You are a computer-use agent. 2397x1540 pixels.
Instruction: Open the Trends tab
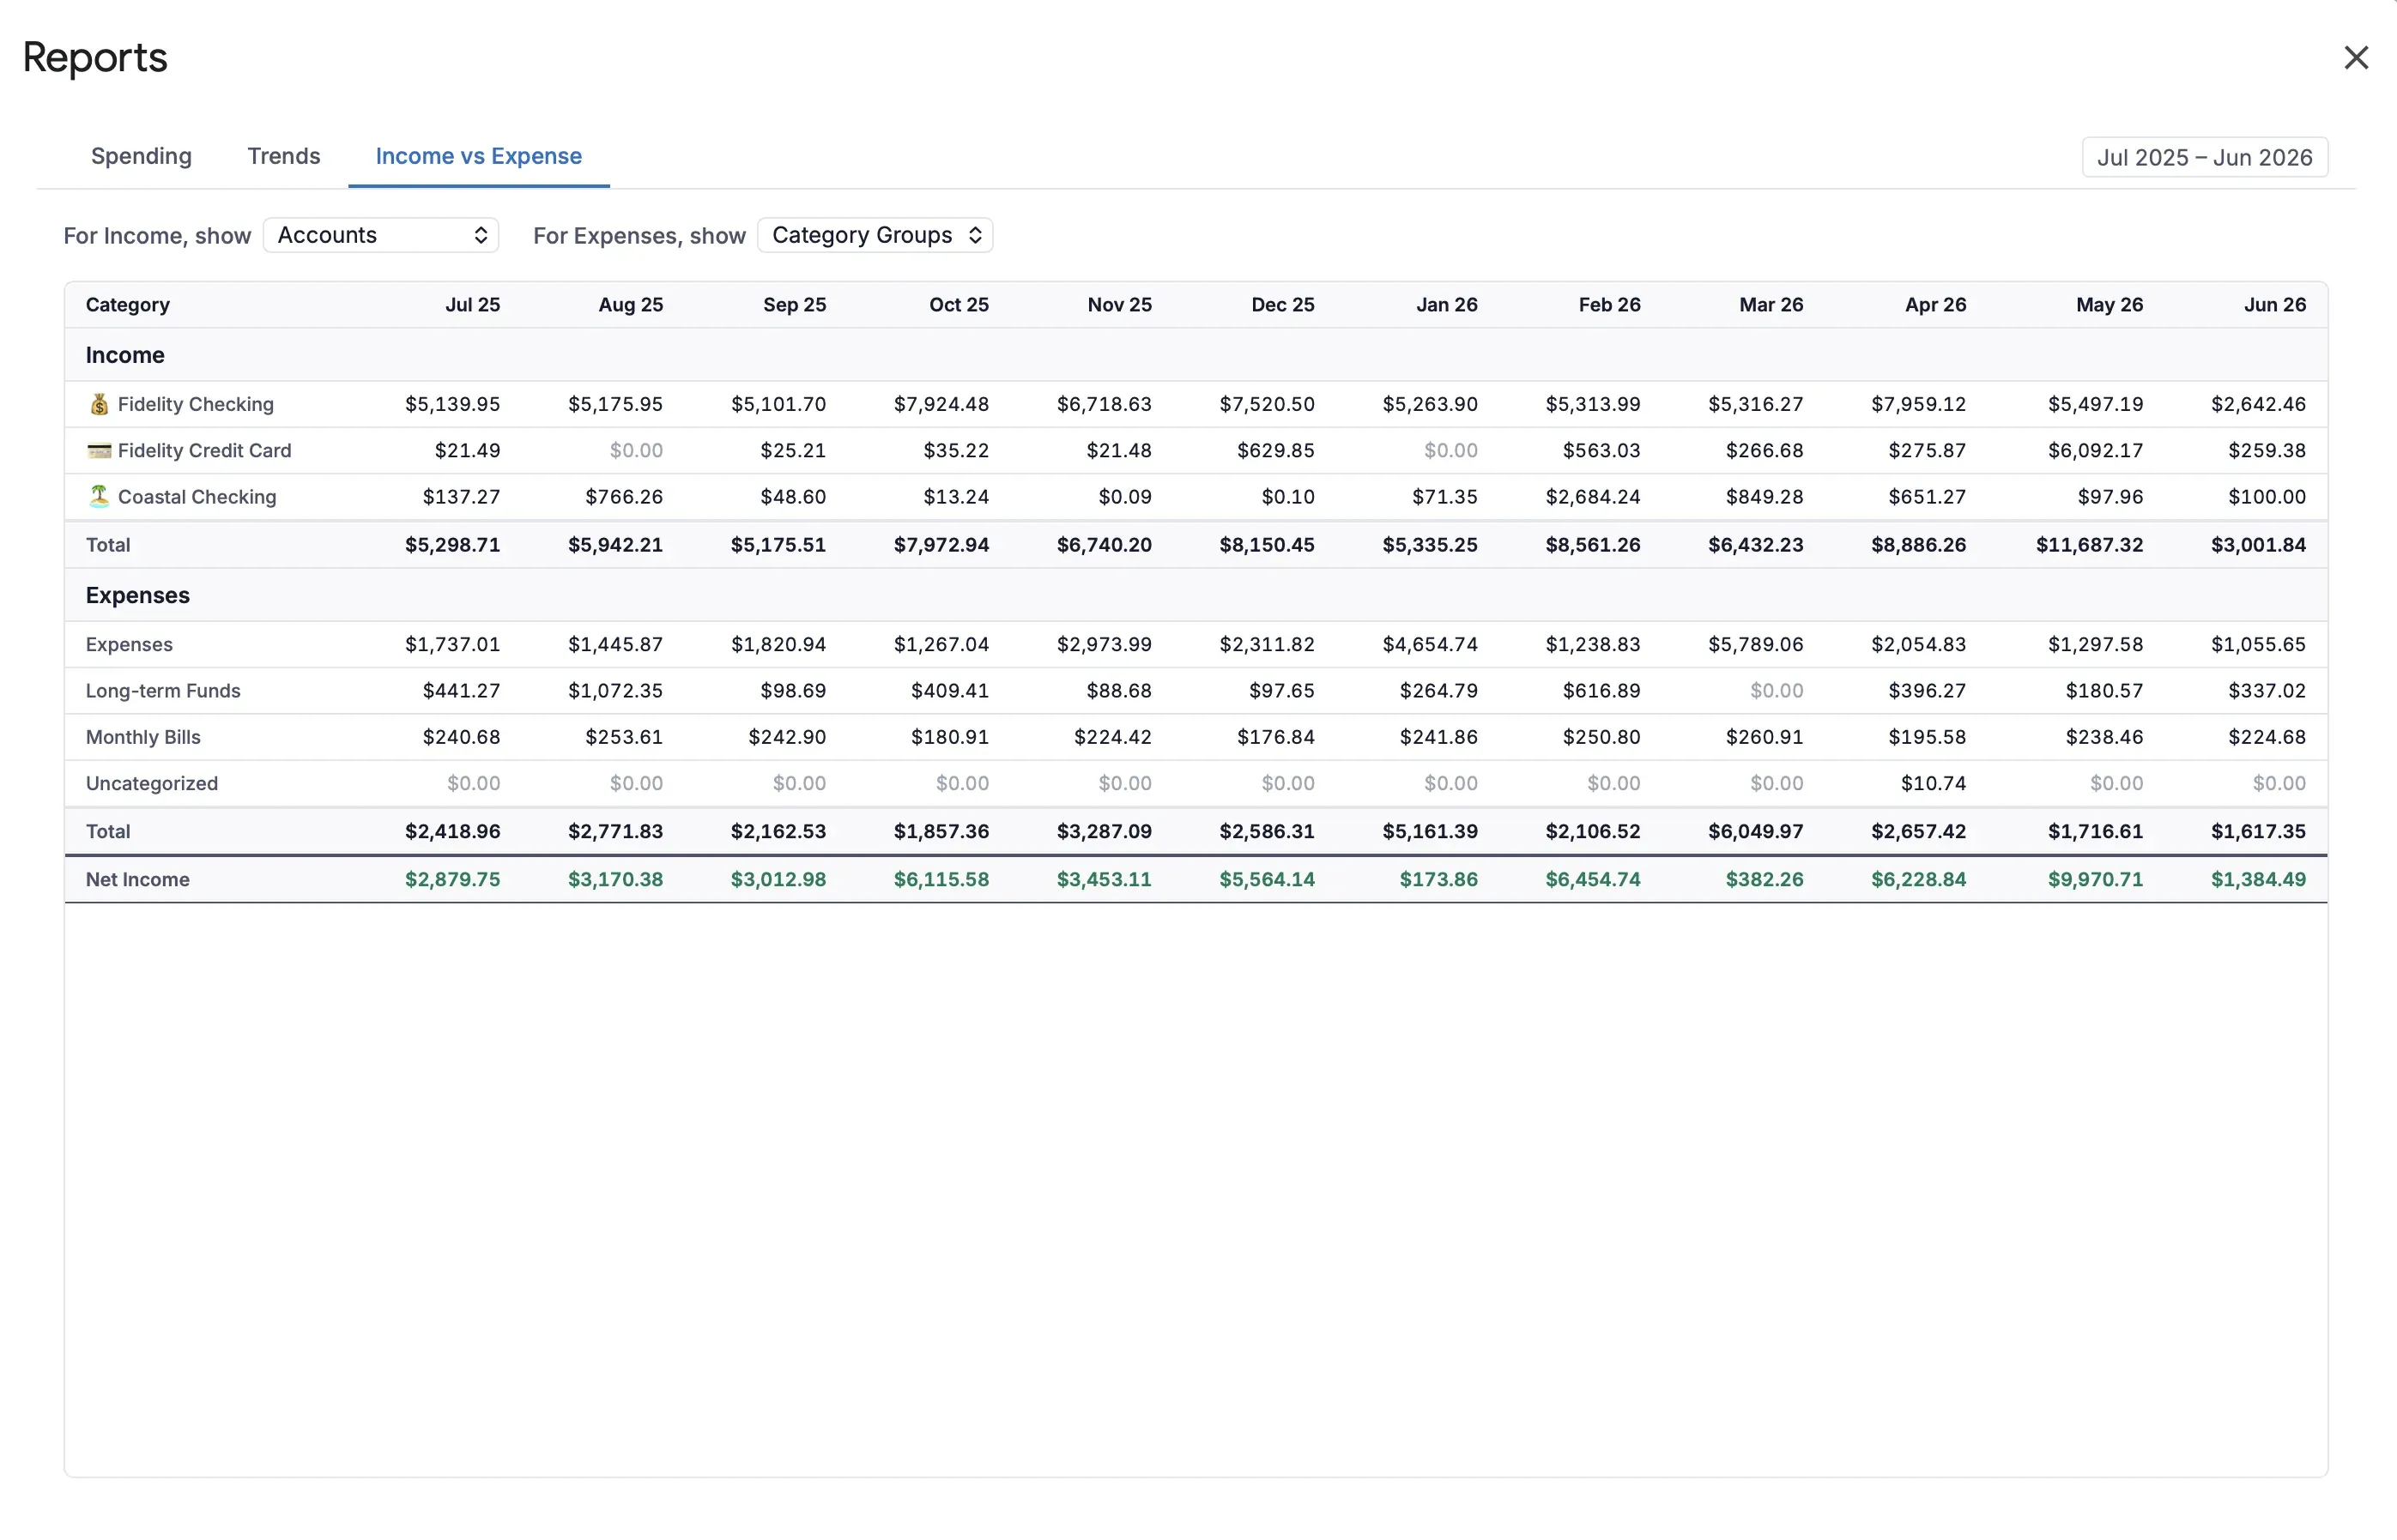coord(284,156)
